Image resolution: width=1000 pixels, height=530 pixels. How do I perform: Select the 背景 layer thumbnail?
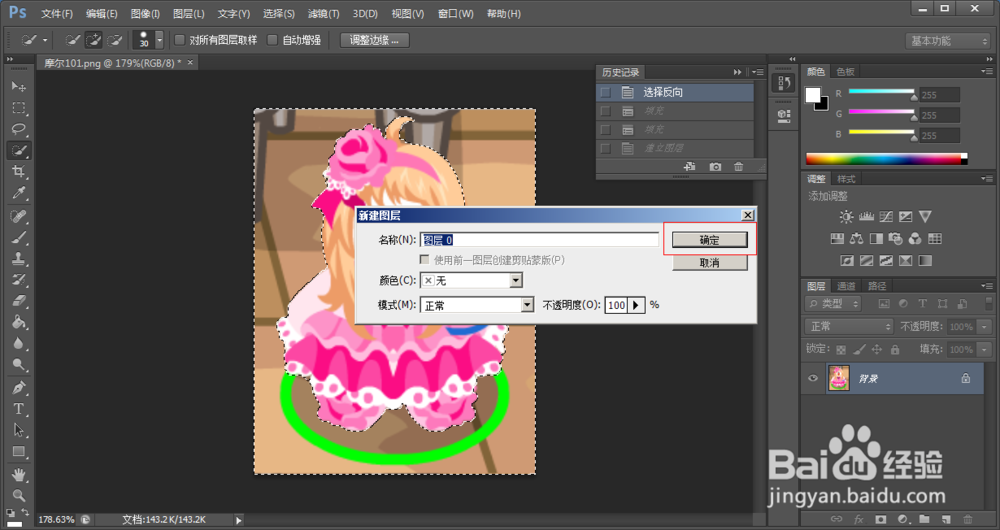[839, 378]
